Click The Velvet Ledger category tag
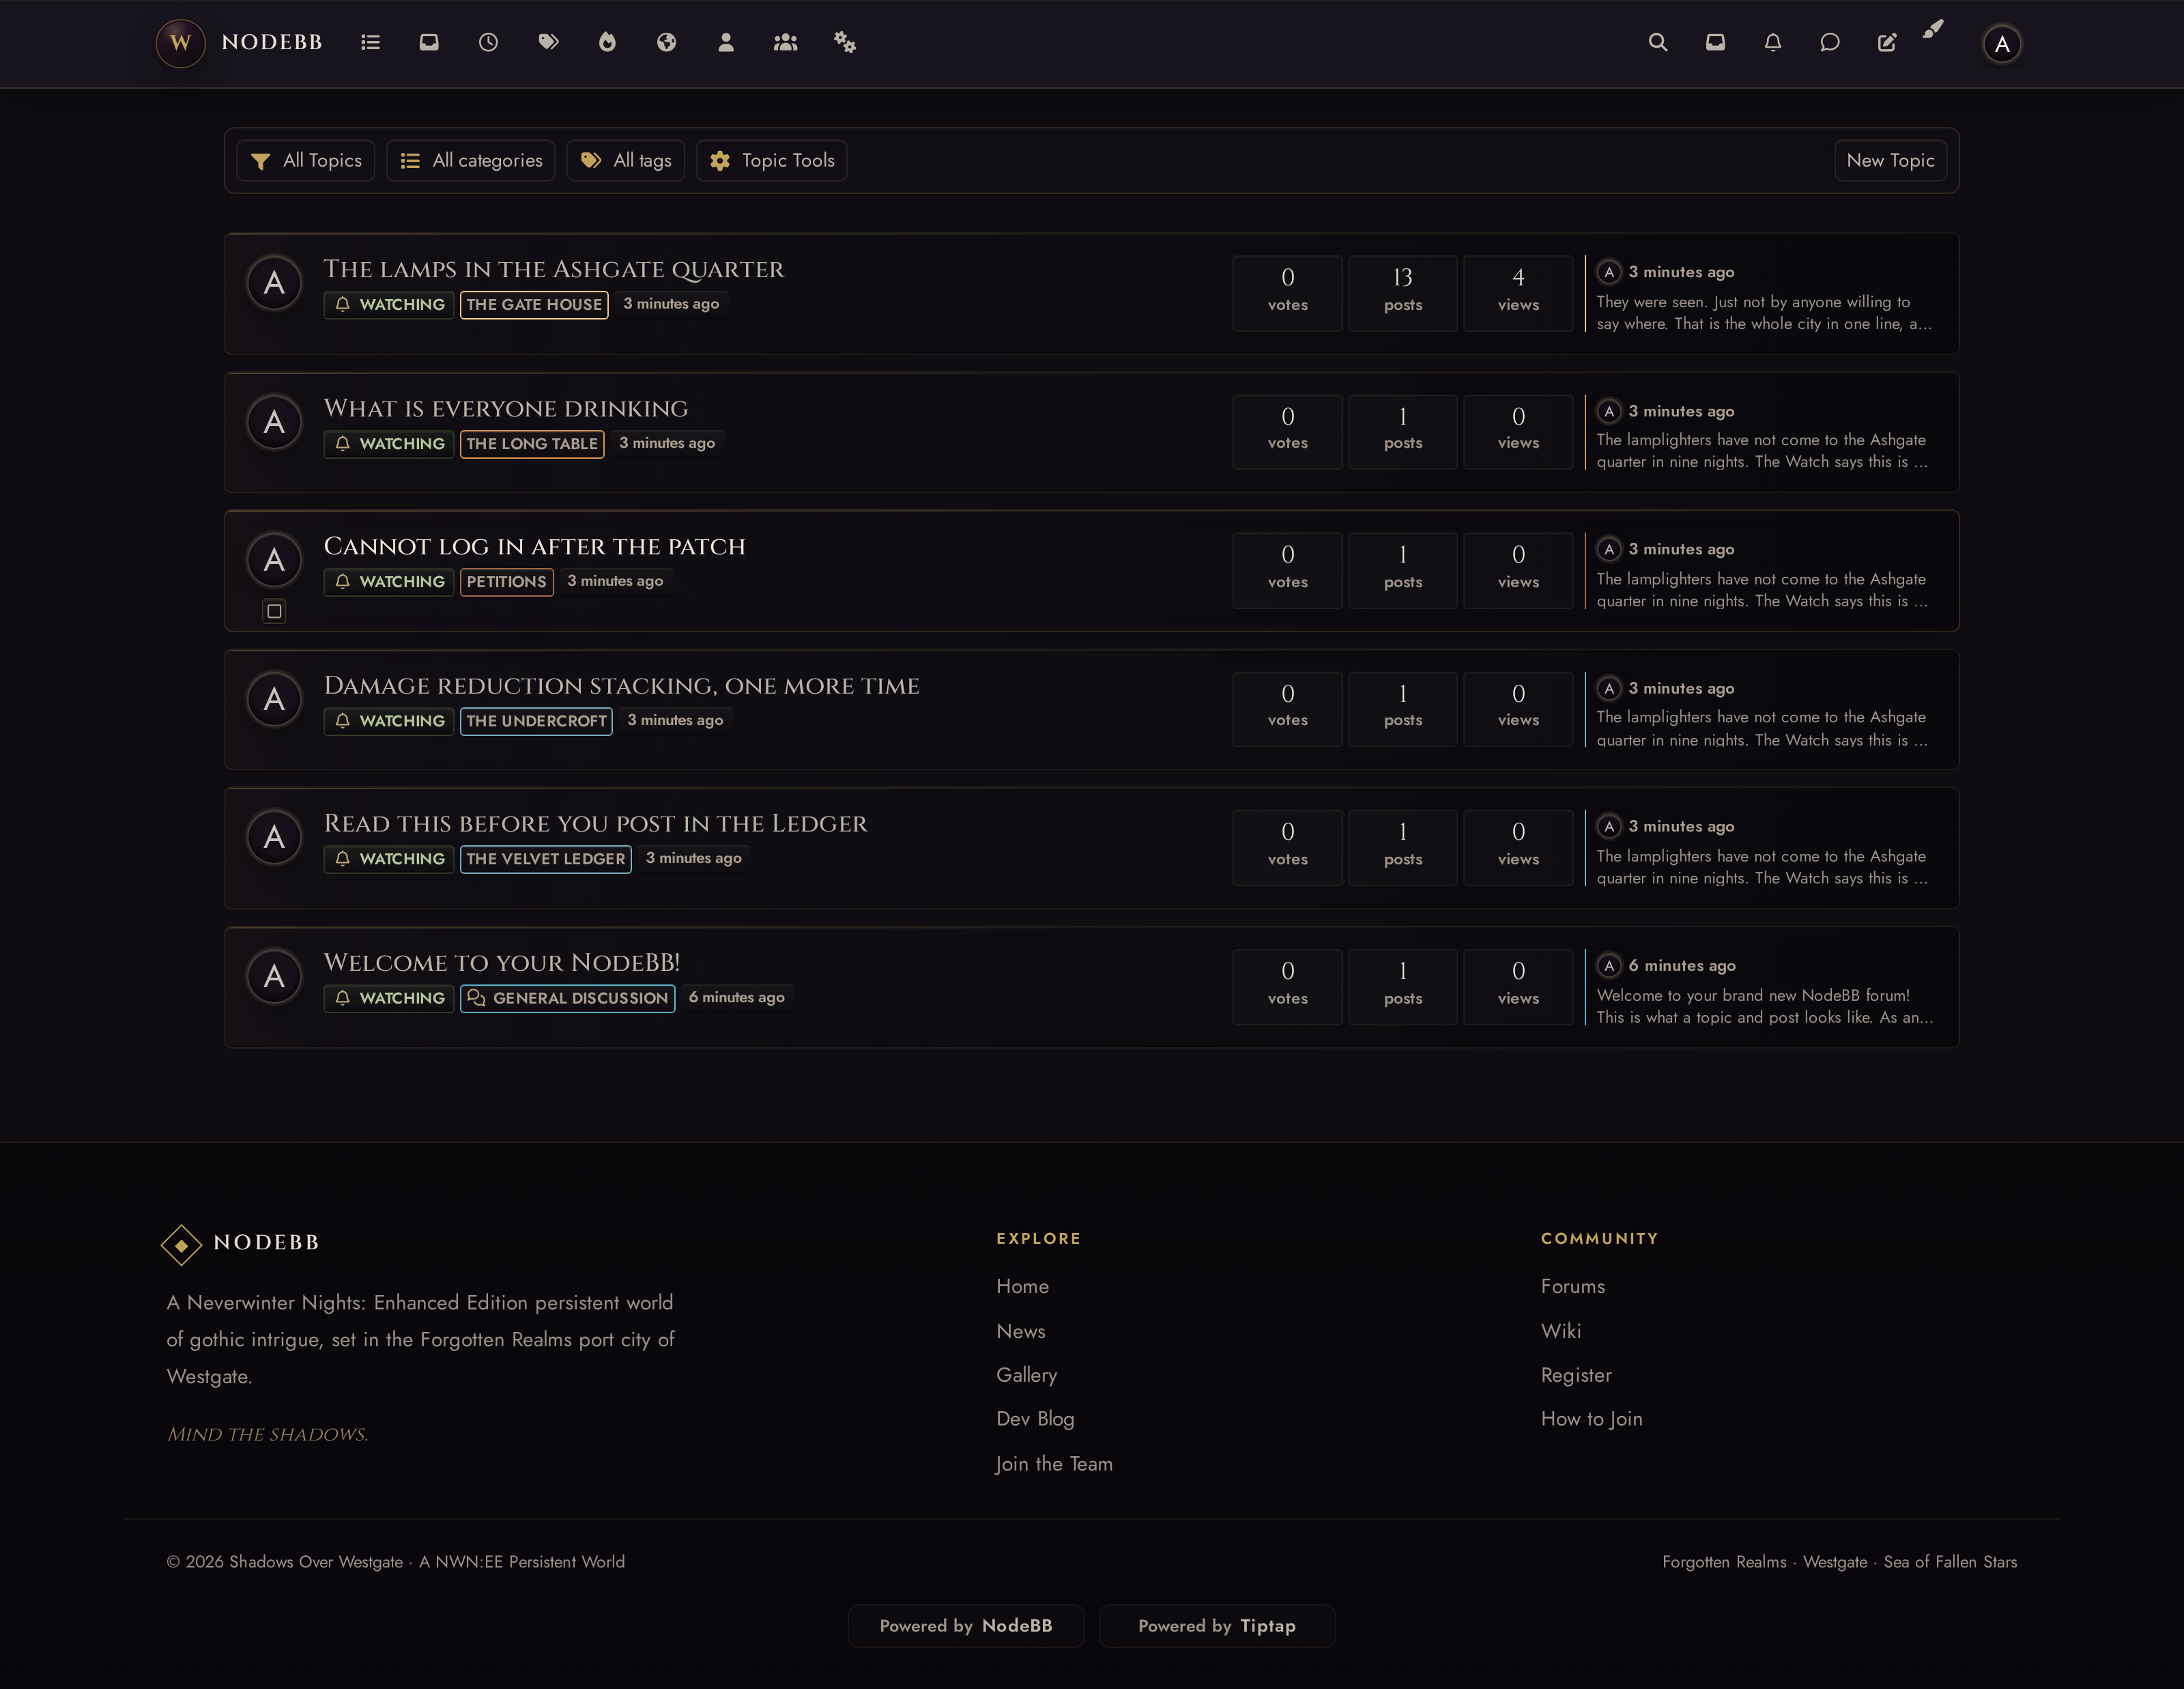This screenshot has width=2184, height=1689. [546, 858]
